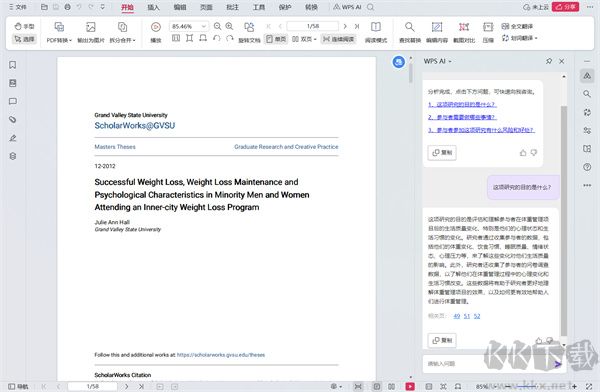Toggle 连续阅读 continuous reading mode
Screen dimensions: 600x392
pos(339,39)
